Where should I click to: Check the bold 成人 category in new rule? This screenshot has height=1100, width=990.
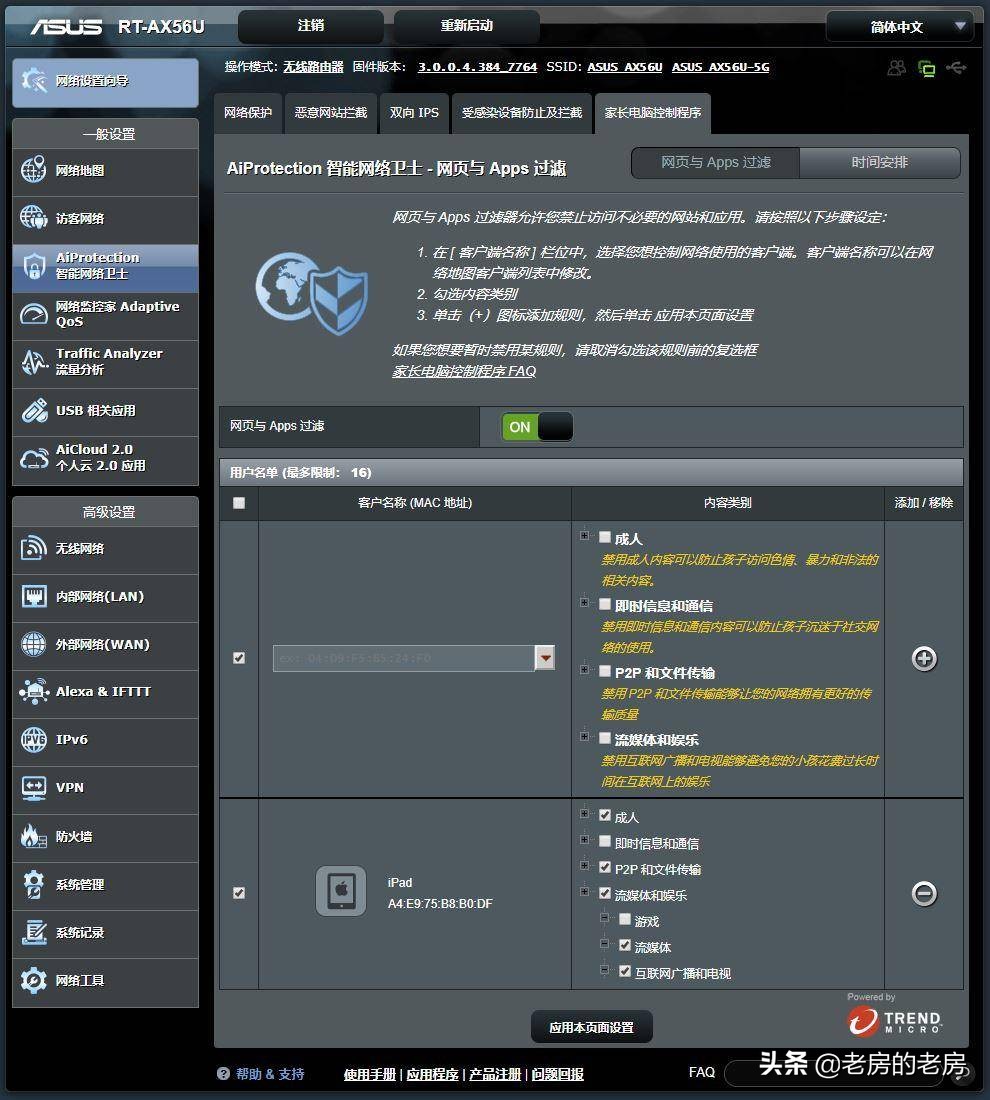coord(605,537)
